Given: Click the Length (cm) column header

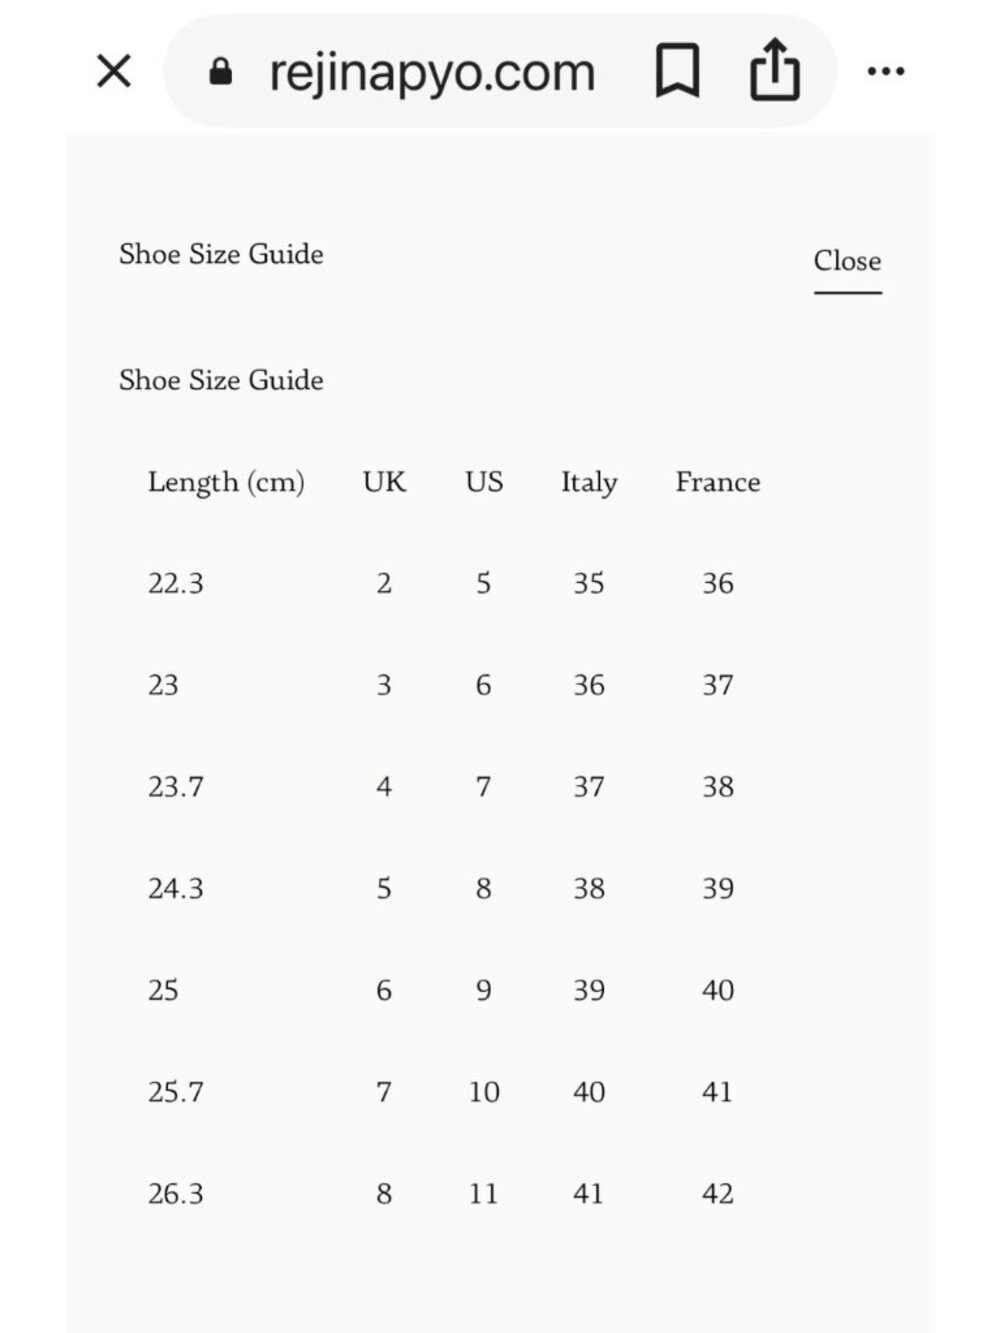Looking at the screenshot, I should tap(226, 483).
